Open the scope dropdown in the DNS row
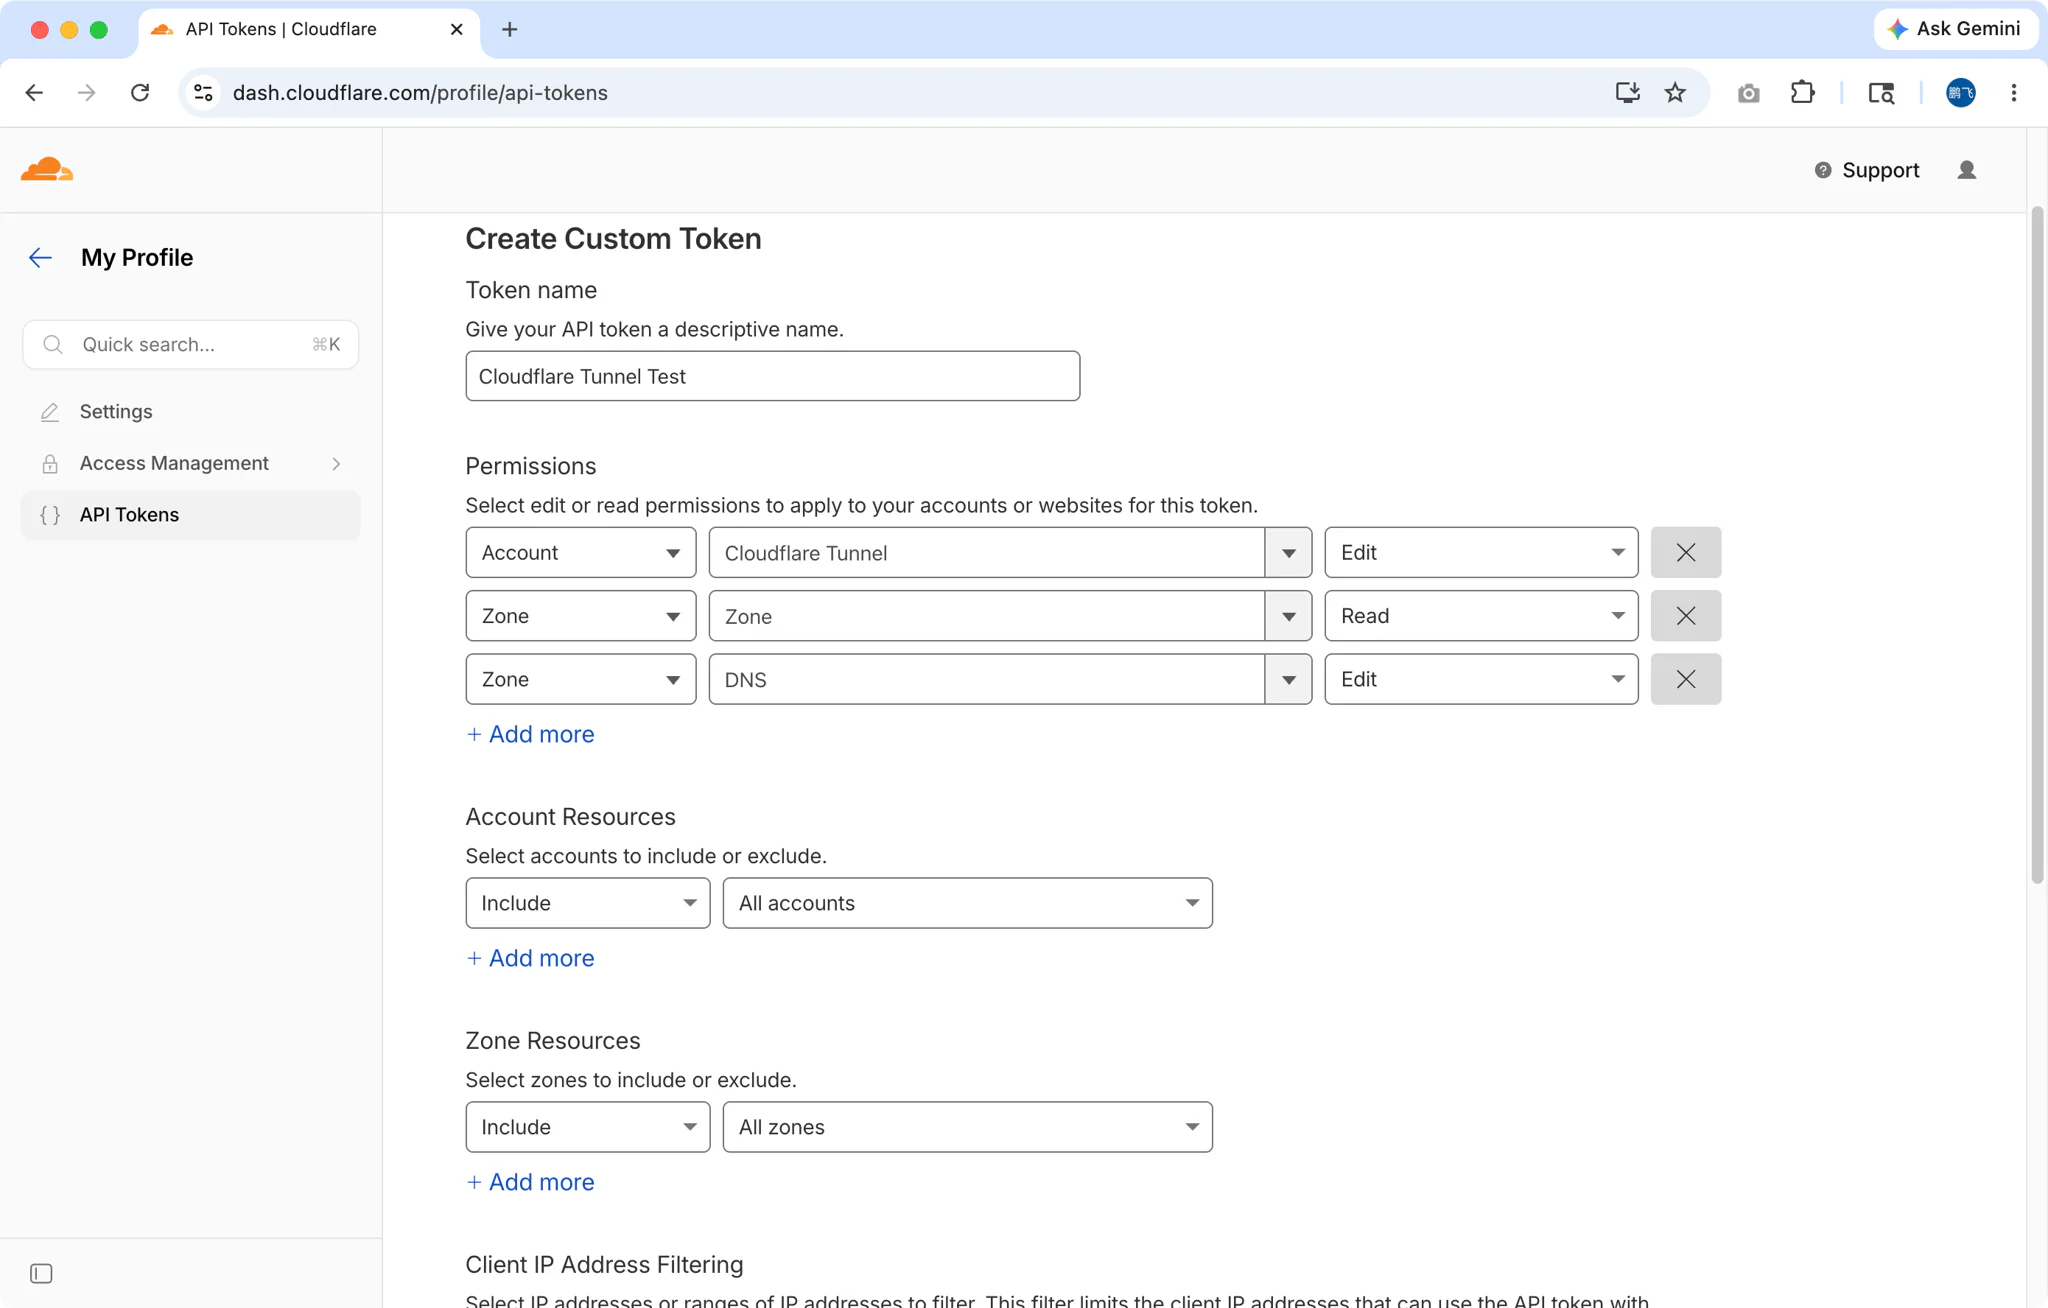Image resolution: width=2048 pixels, height=1308 pixels. pyautogui.click(x=581, y=680)
